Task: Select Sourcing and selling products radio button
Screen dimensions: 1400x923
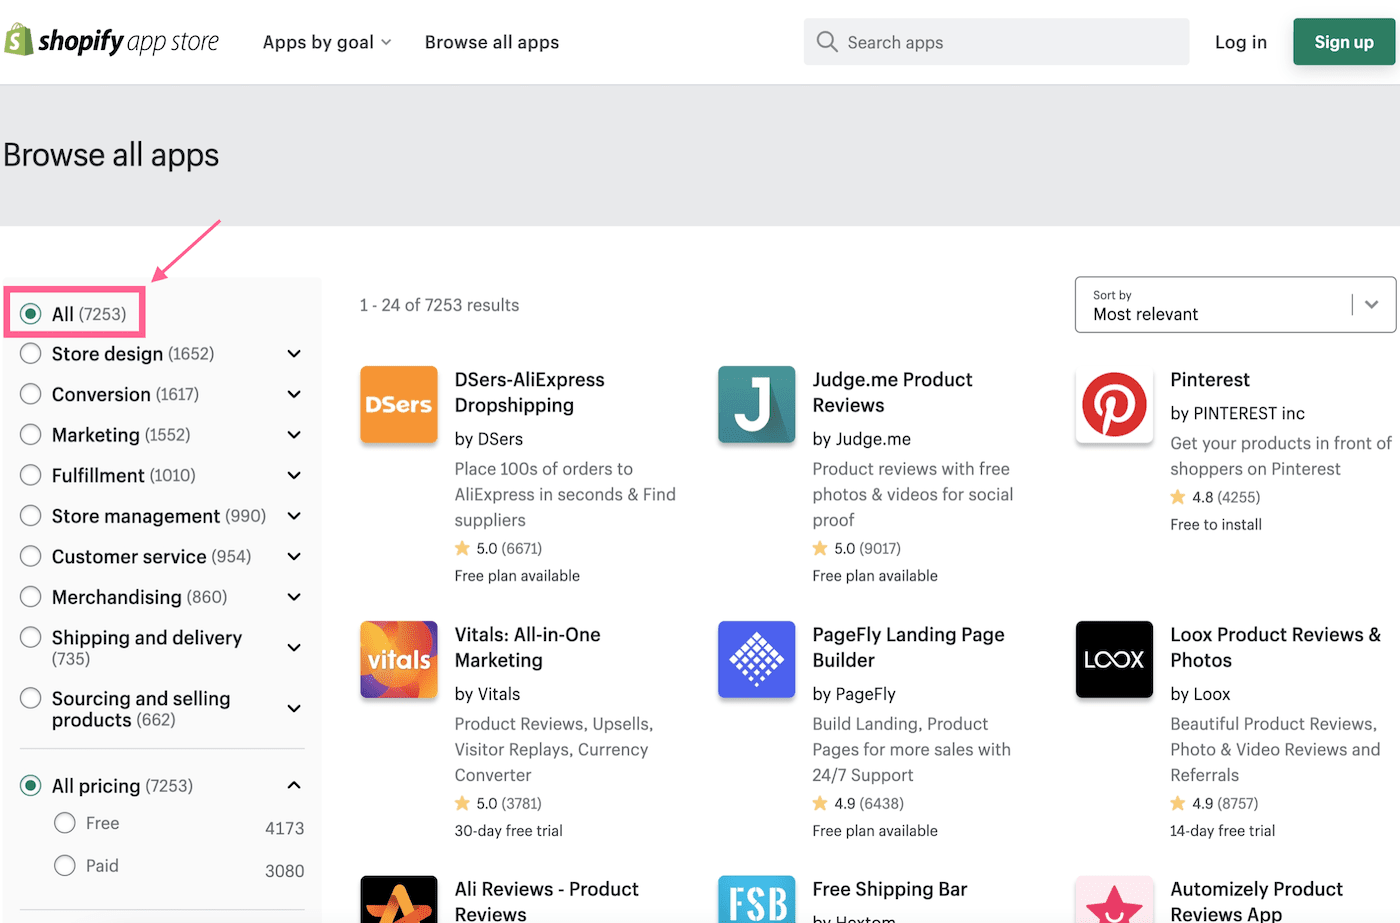Action: [x=31, y=698]
